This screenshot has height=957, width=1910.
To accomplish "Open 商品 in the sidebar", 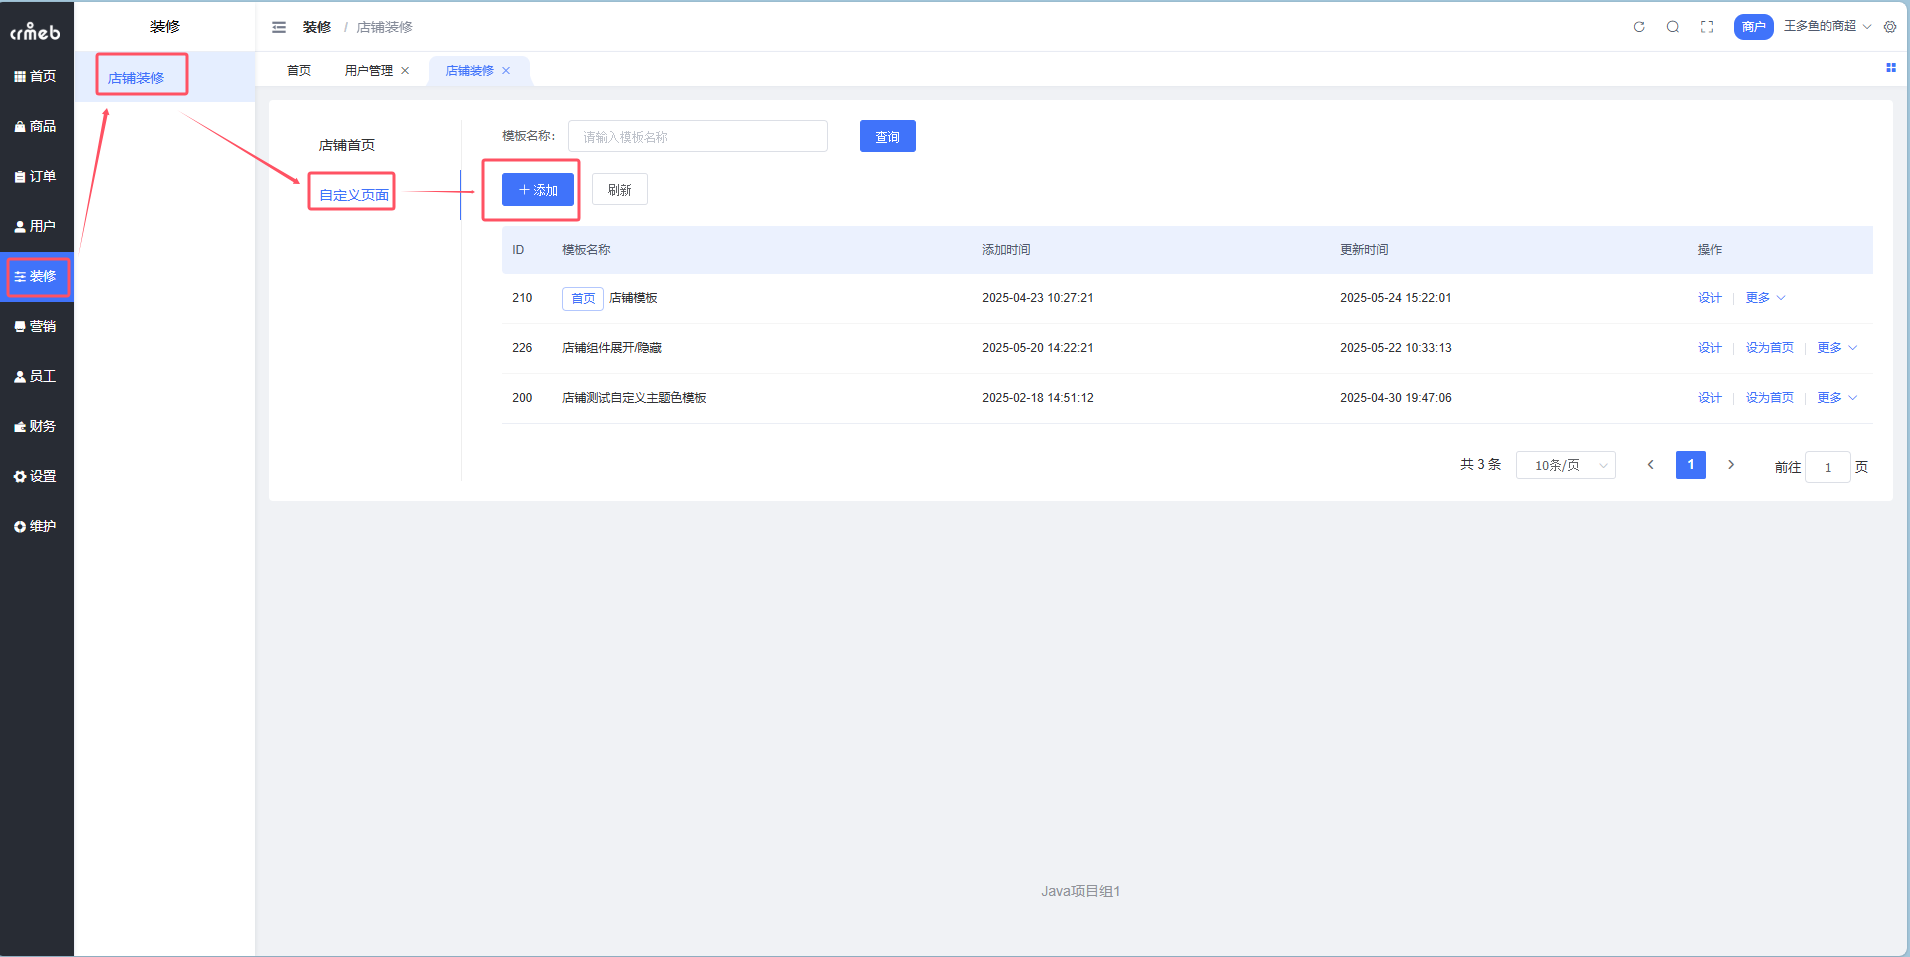I will [x=36, y=126].
